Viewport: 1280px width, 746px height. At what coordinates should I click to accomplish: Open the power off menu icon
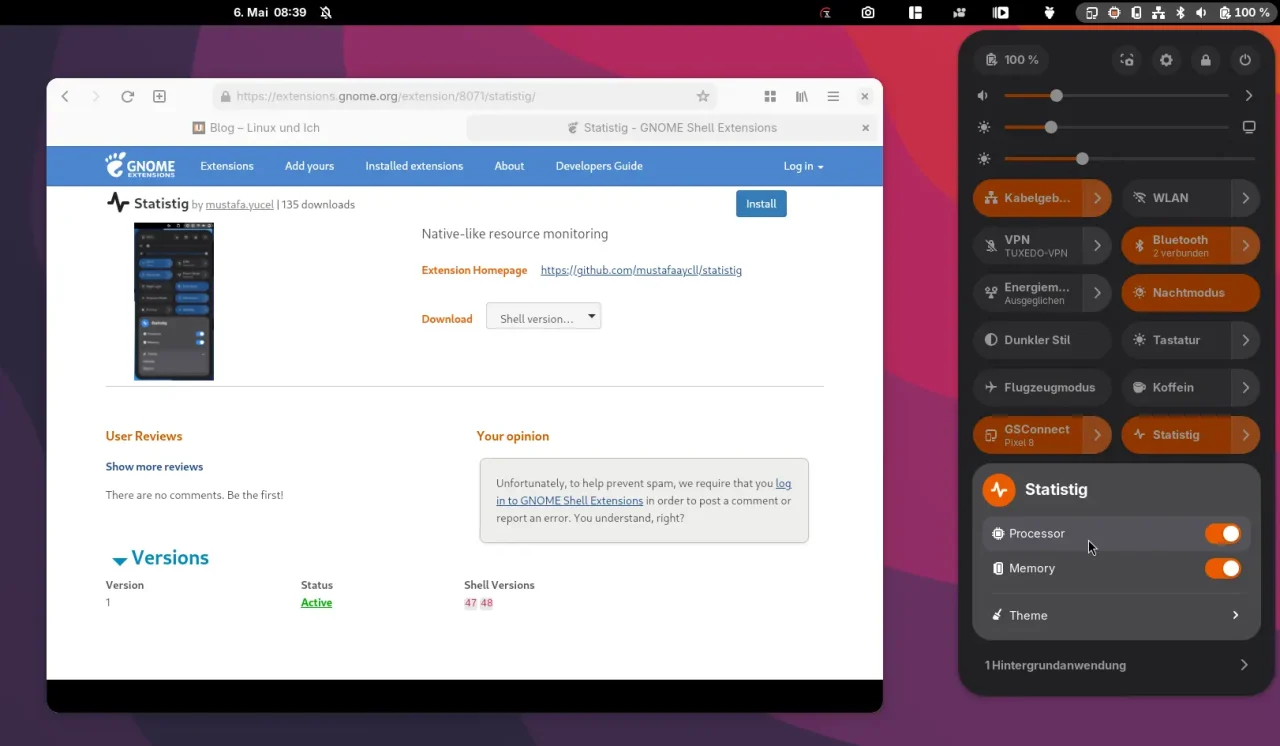point(1245,60)
